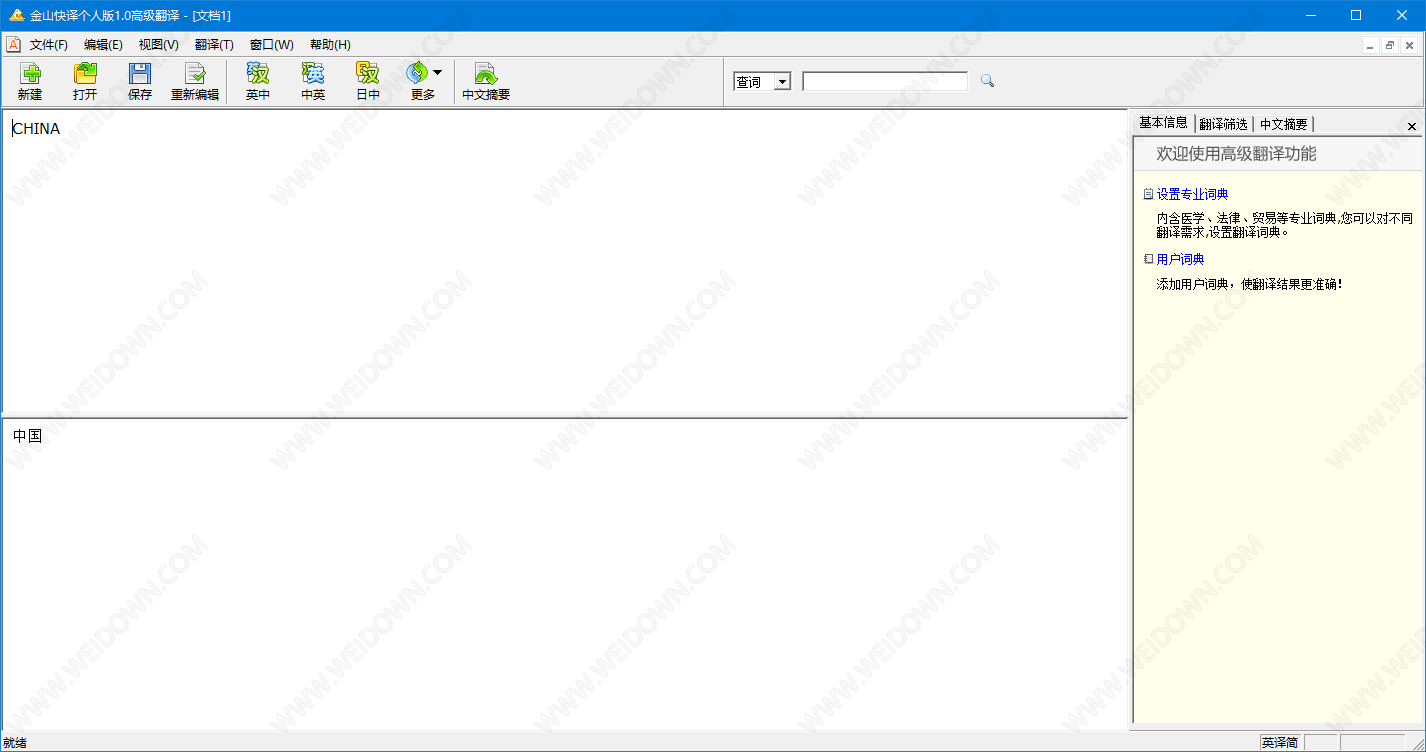Viewport: 1426px width, 752px height.
Task: Switch to the 中文摘要 side panel tab
Action: [x=1283, y=124]
